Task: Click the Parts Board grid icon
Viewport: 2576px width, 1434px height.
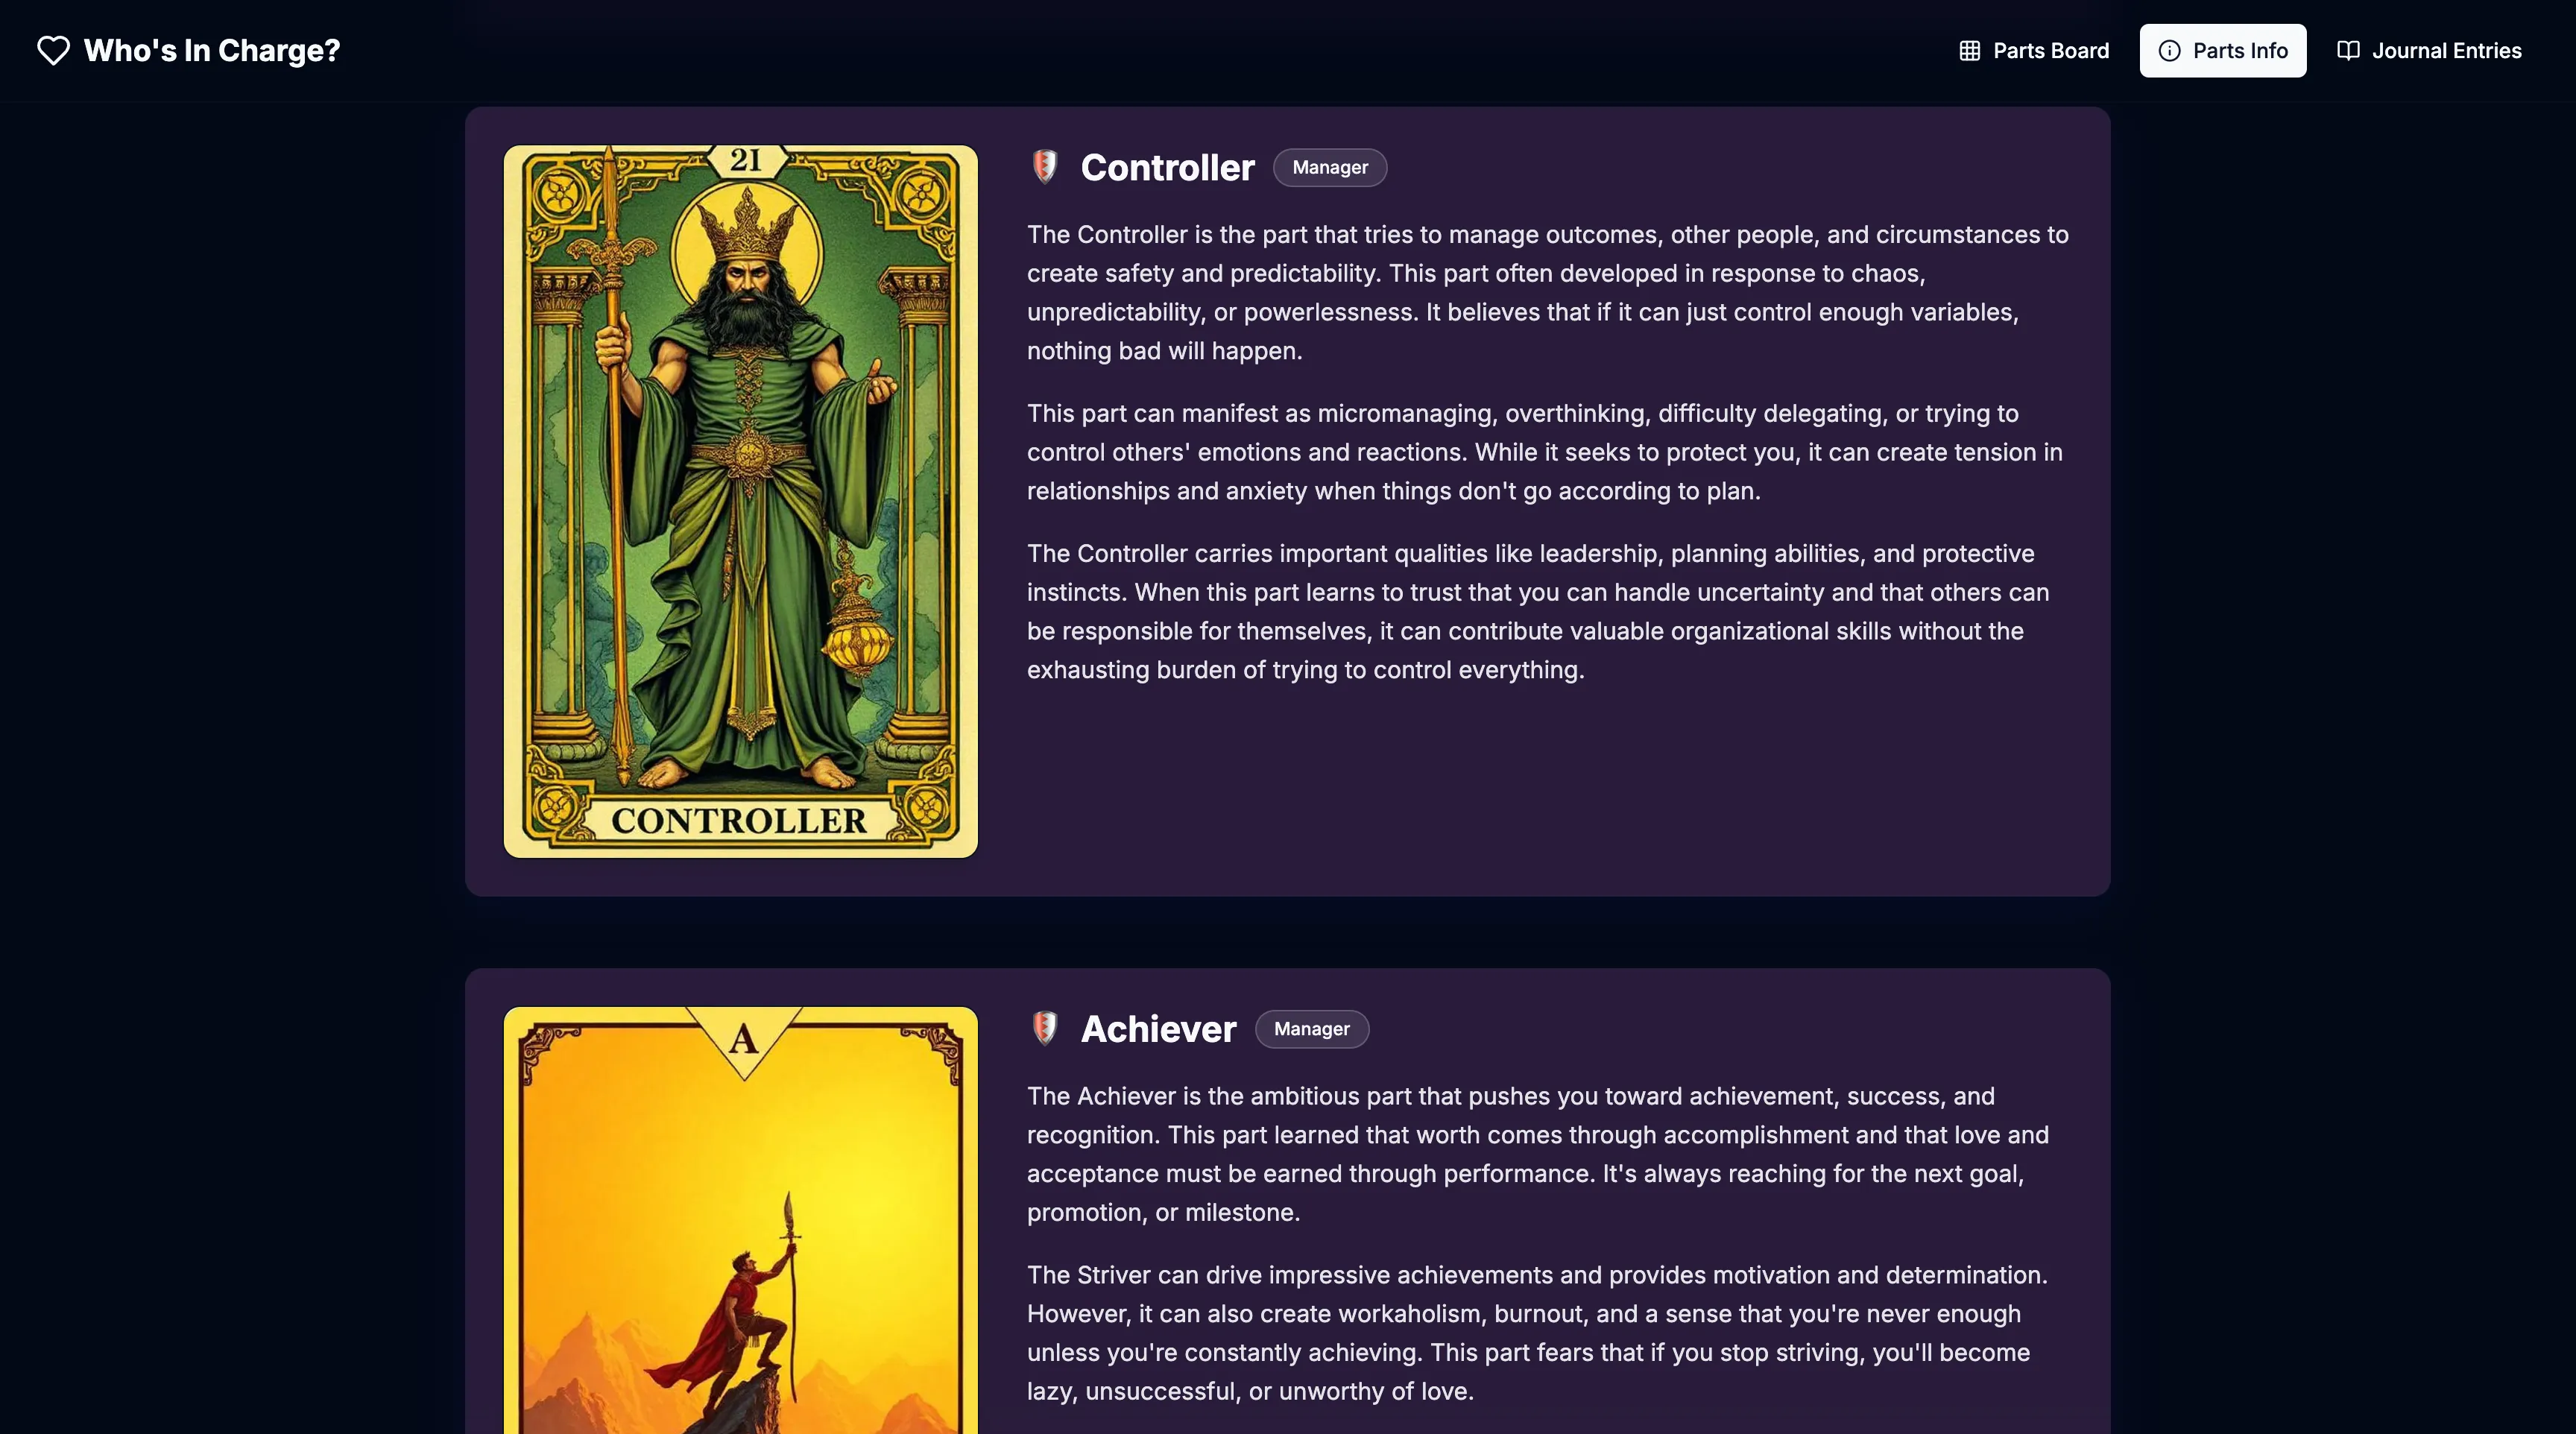Action: coord(1969,51)
